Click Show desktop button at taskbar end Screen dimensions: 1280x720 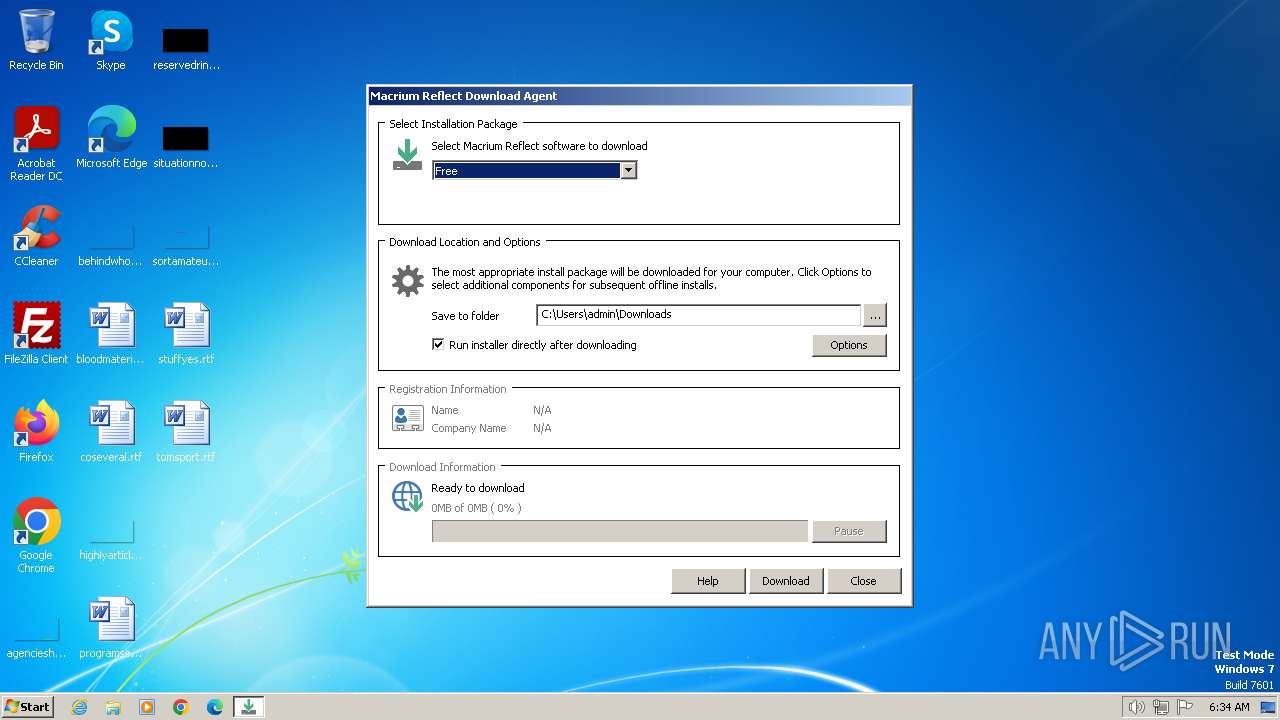pyautogui.click(x=1268, y=707)
